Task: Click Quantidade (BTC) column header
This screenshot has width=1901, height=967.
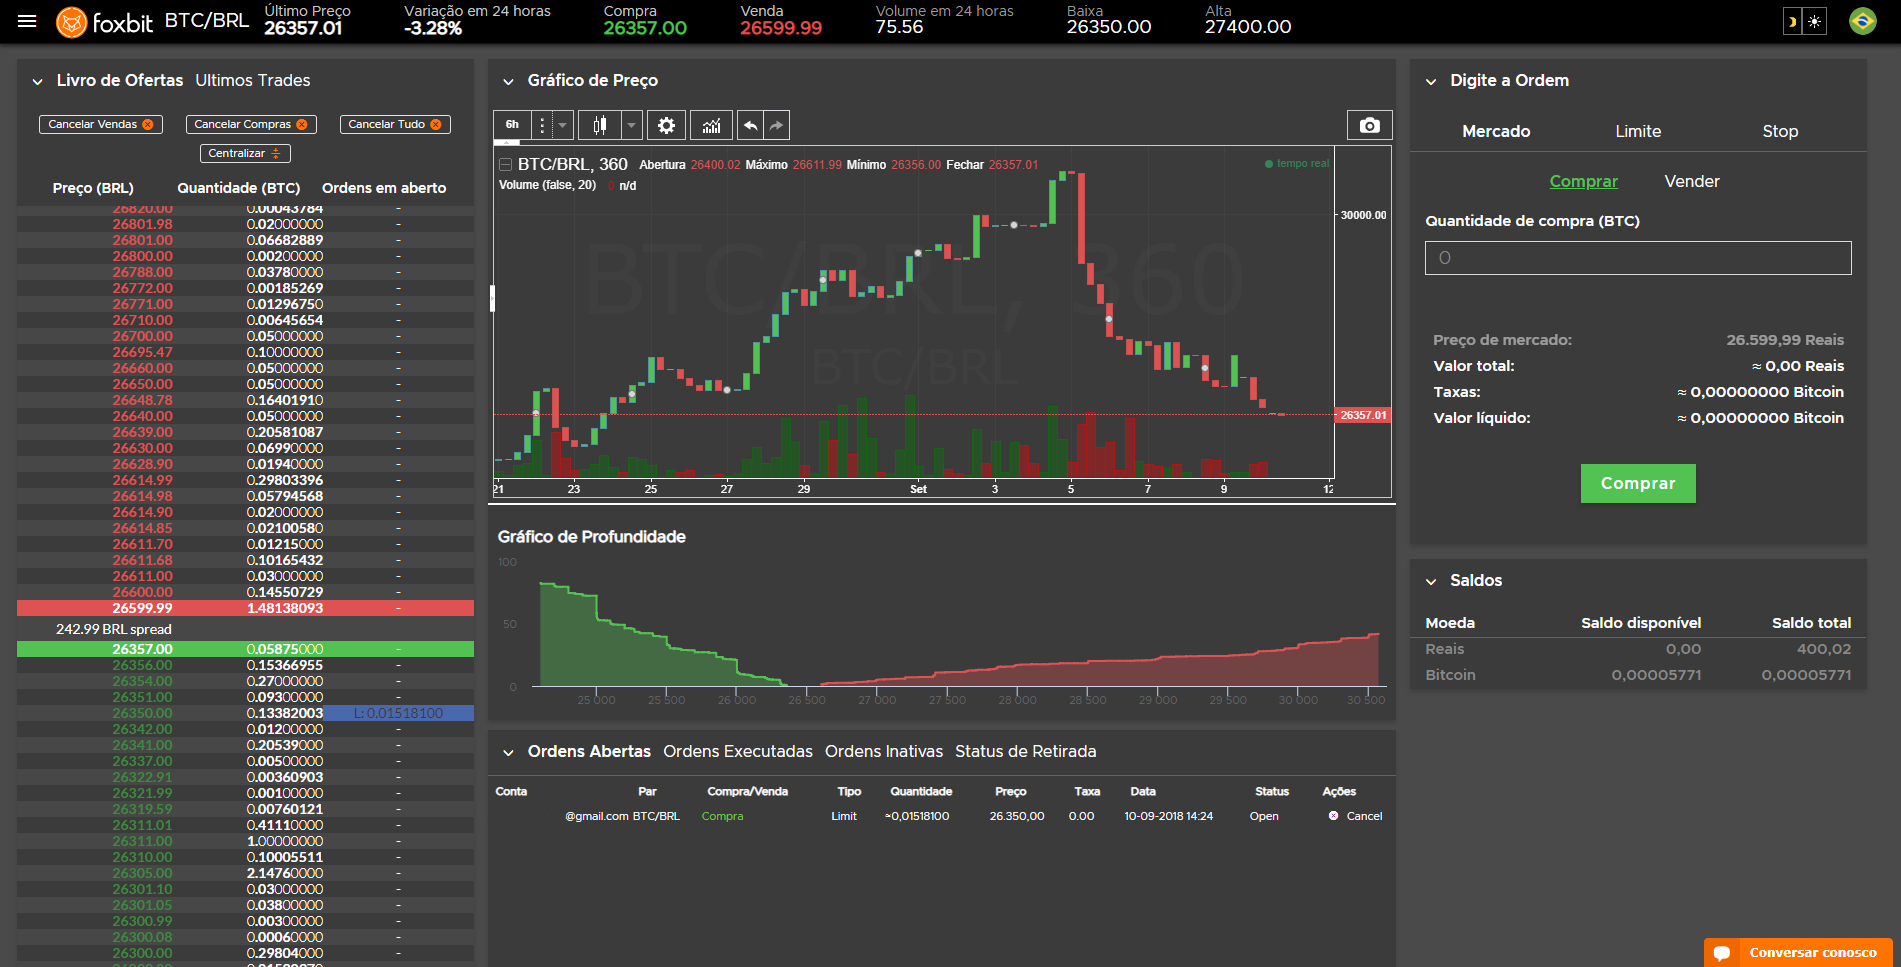Action: coord(239,188)
